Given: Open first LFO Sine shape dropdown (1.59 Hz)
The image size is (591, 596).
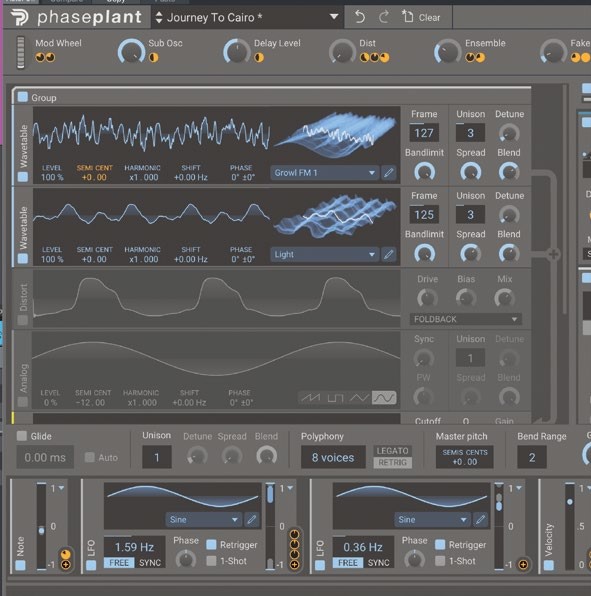Looking at the screenshot, I should (204, 519).
